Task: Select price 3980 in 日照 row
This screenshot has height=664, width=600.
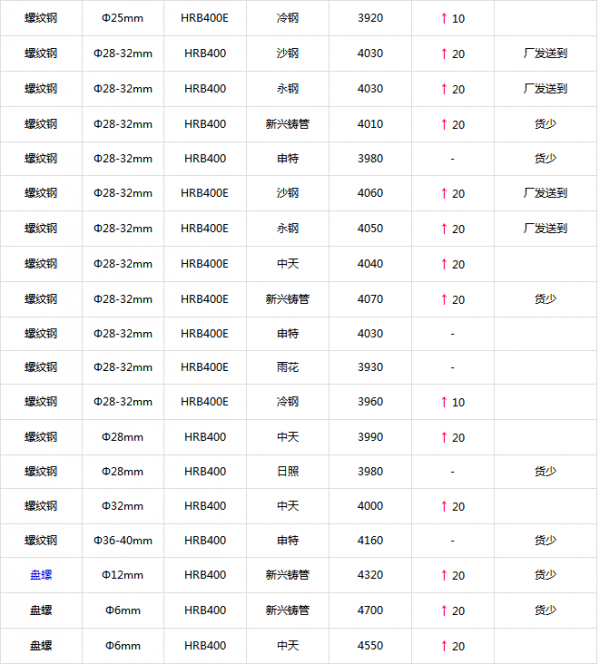Action: [370, 471]
